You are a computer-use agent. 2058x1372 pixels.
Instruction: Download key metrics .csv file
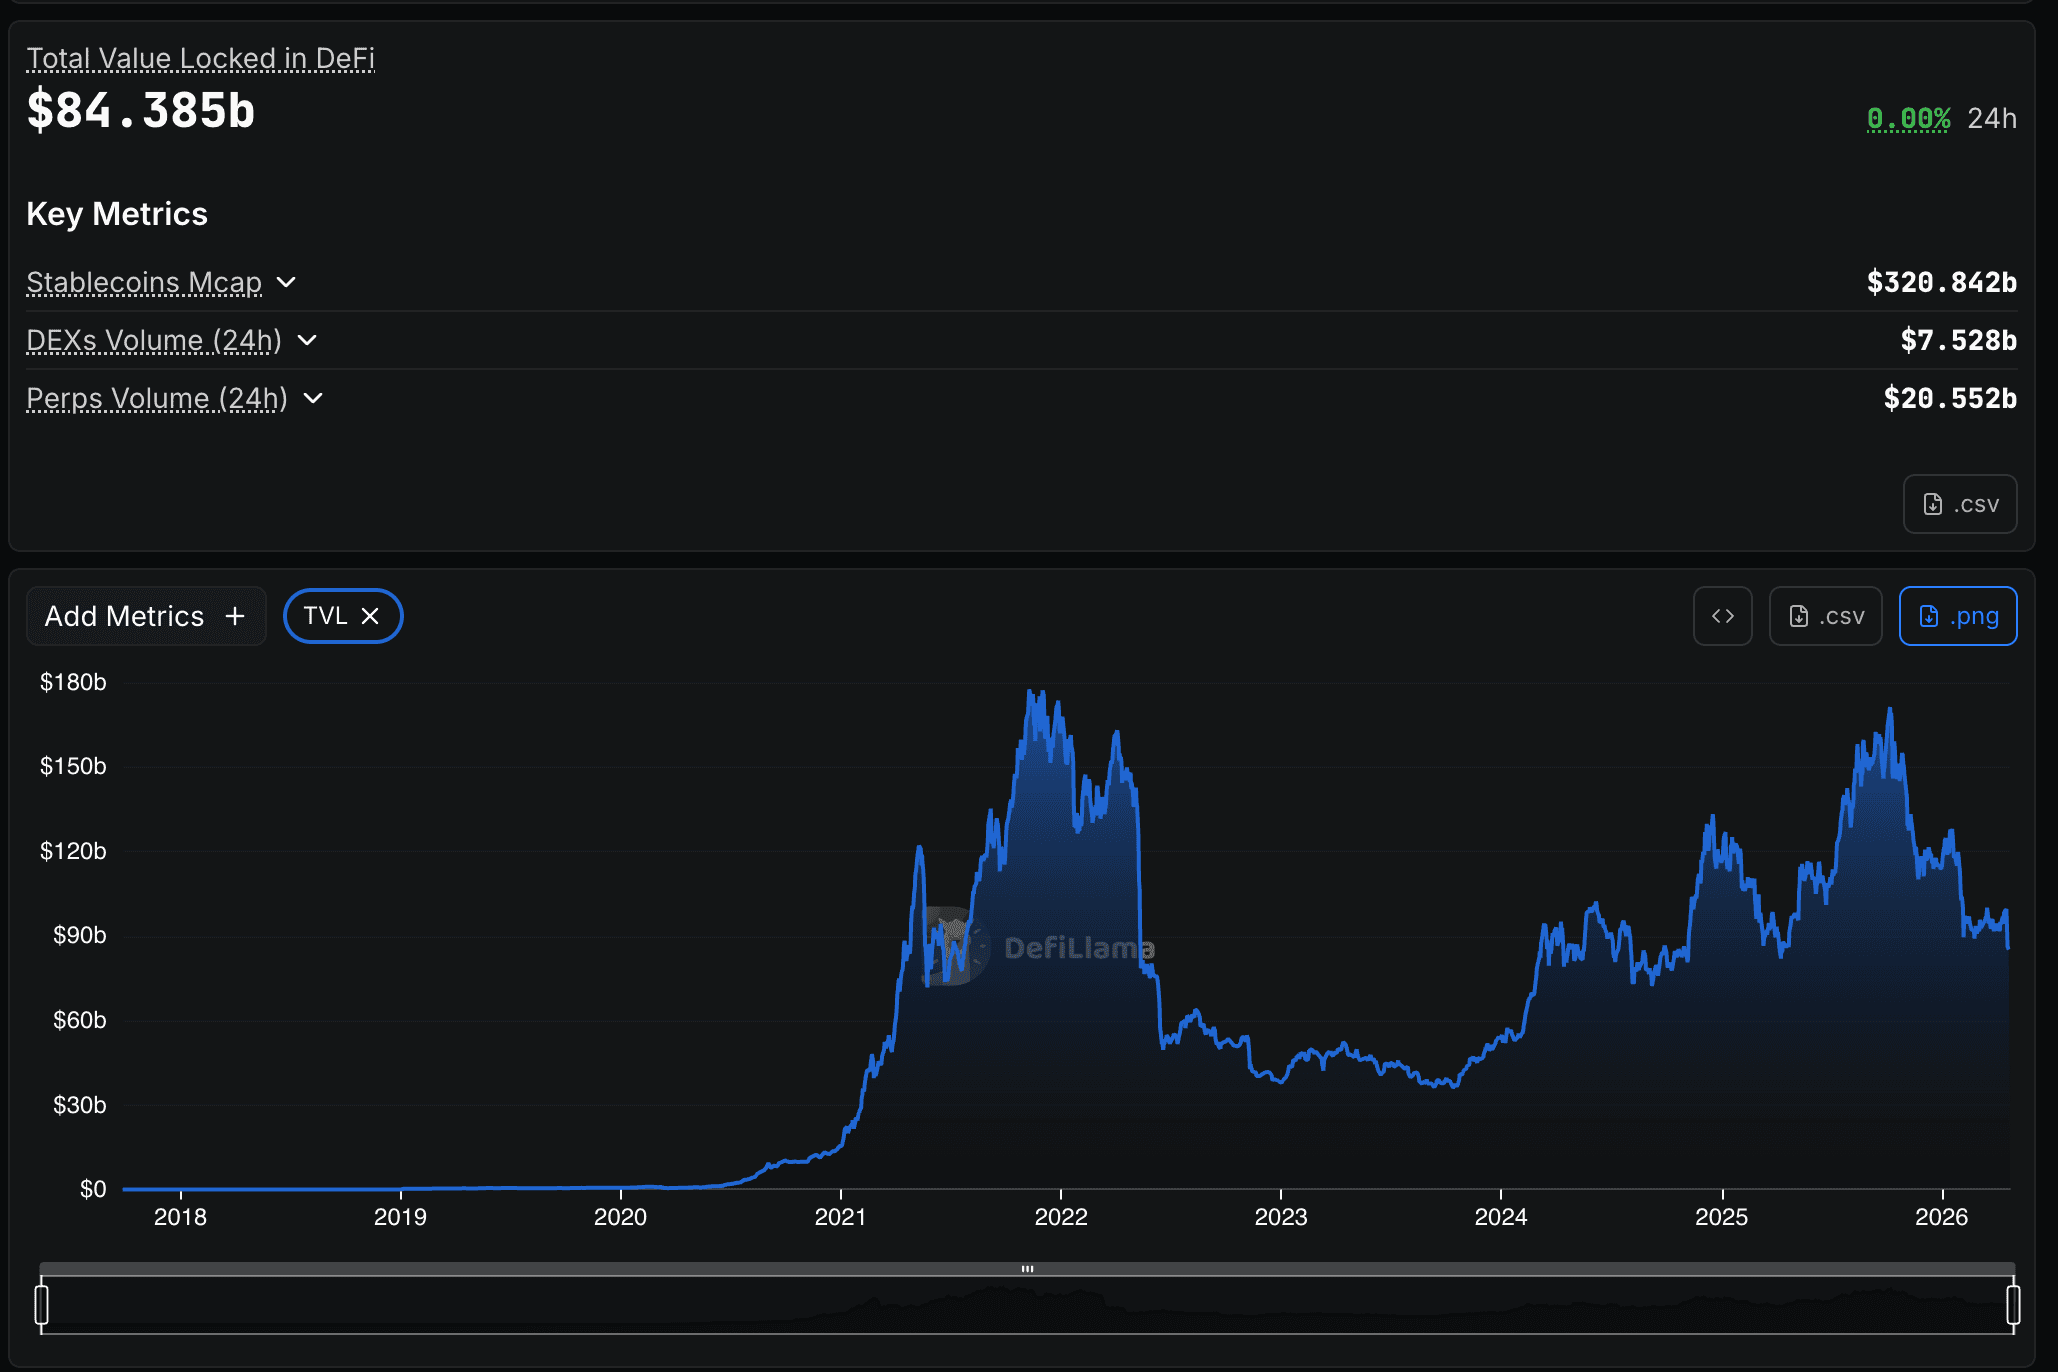(x=1960, y=504)
